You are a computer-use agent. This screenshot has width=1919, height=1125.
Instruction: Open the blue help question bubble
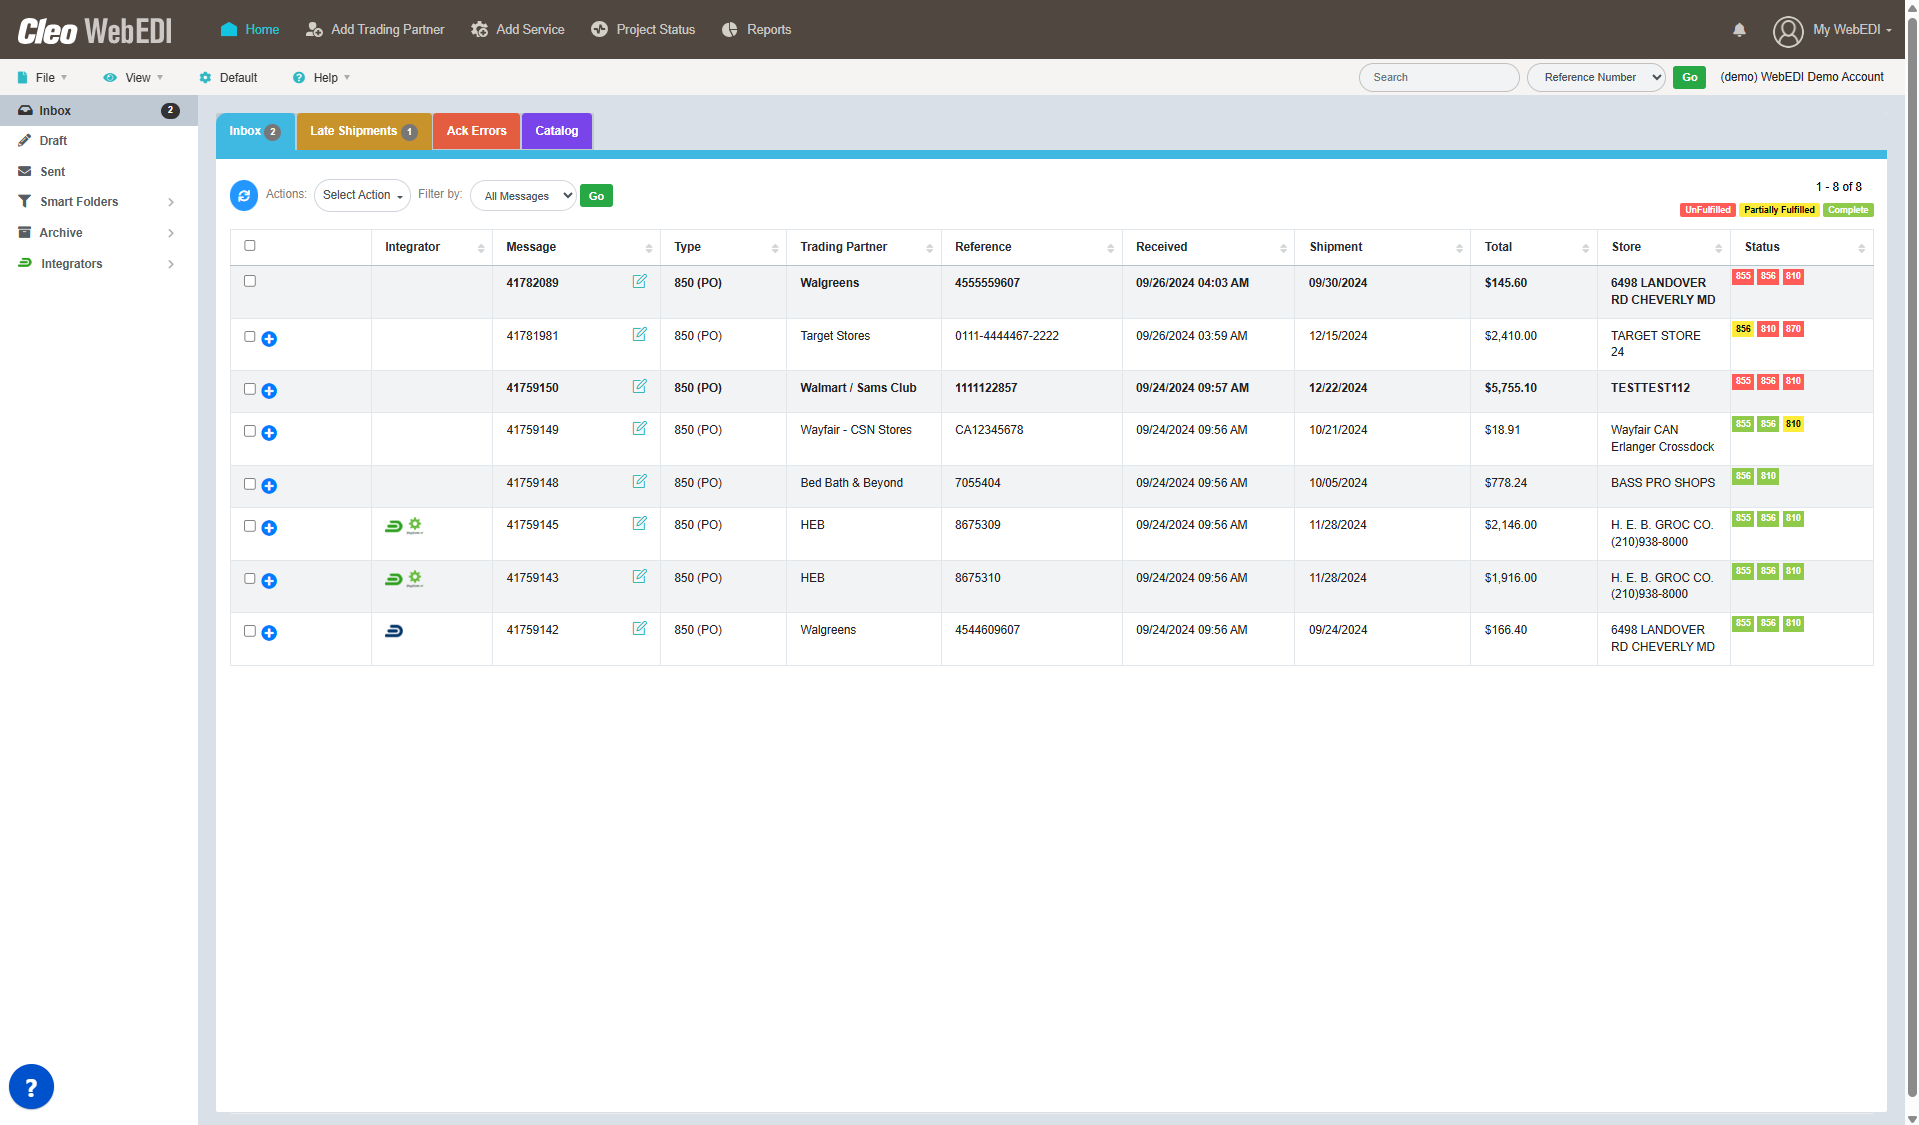pyautogui.click(x=31, y=1087)
